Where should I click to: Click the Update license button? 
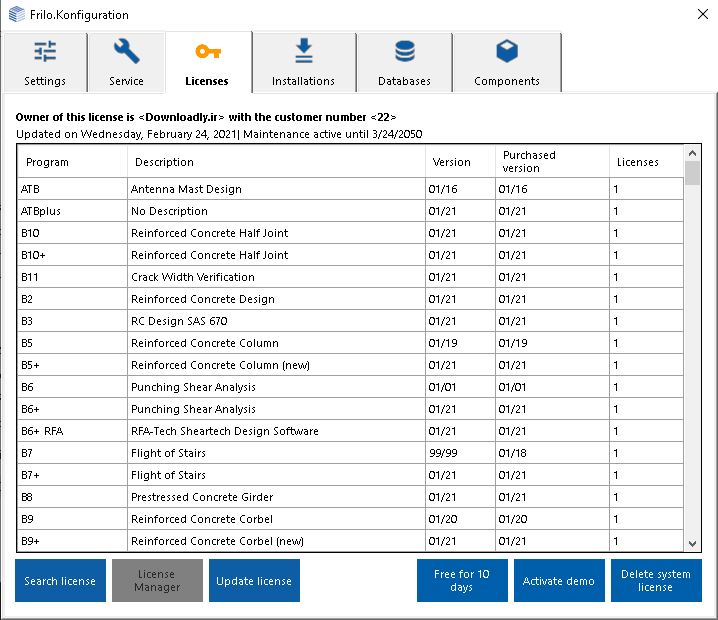point(254,581)
